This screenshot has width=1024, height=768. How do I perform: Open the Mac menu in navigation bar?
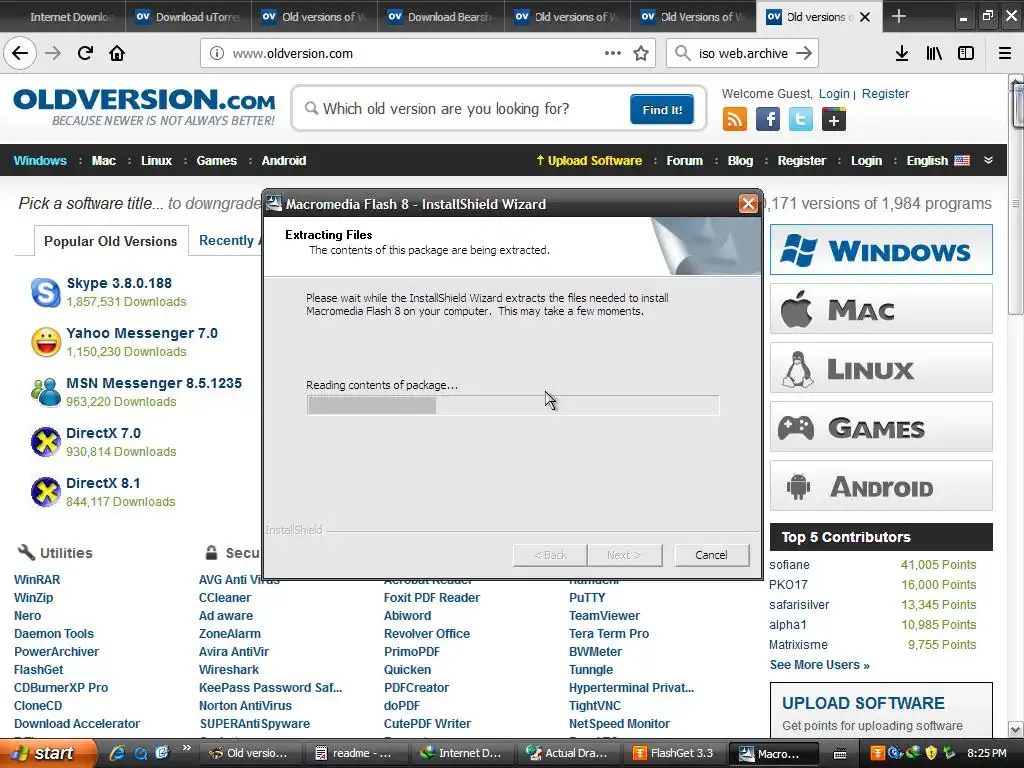[104, 161]
